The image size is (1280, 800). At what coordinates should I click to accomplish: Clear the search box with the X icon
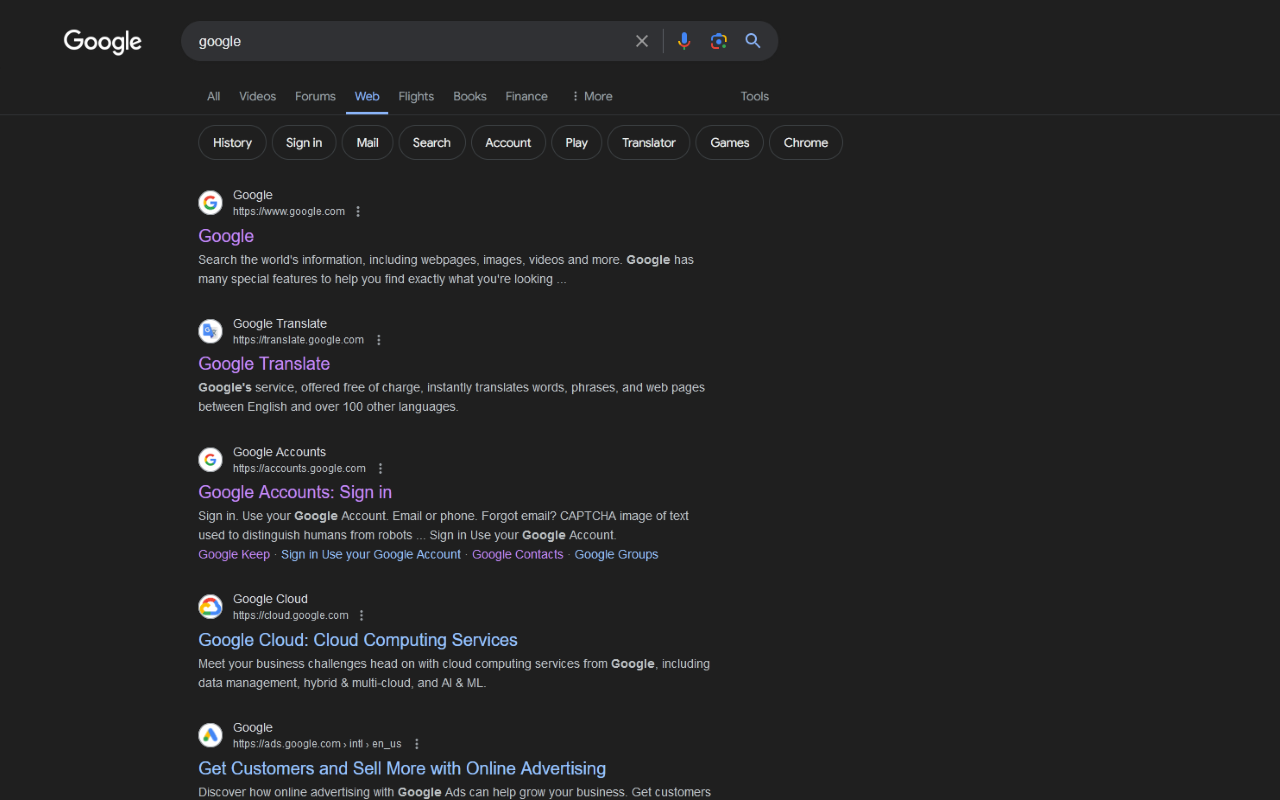coord(642,41)
